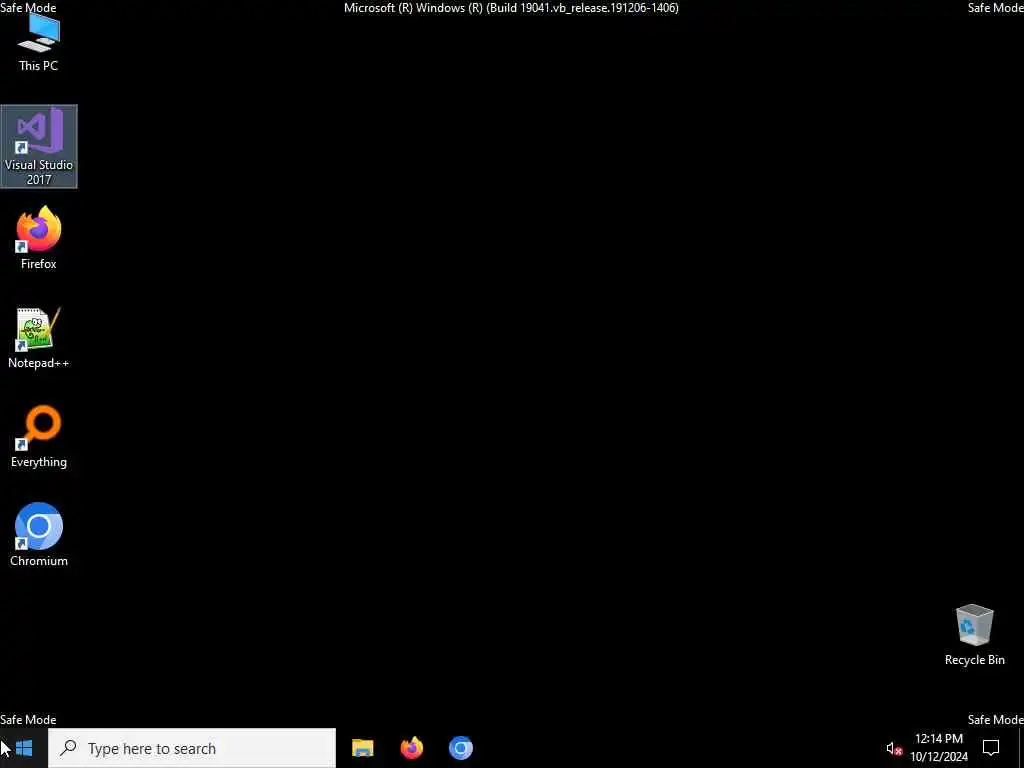Select the Visual Studio 2017 shortcut

tap(39, 146)
